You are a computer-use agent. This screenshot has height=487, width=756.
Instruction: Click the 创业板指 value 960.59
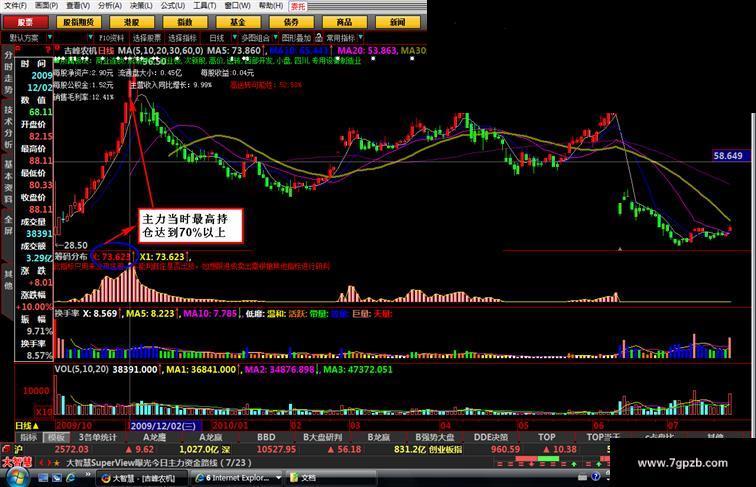(505, 449)
